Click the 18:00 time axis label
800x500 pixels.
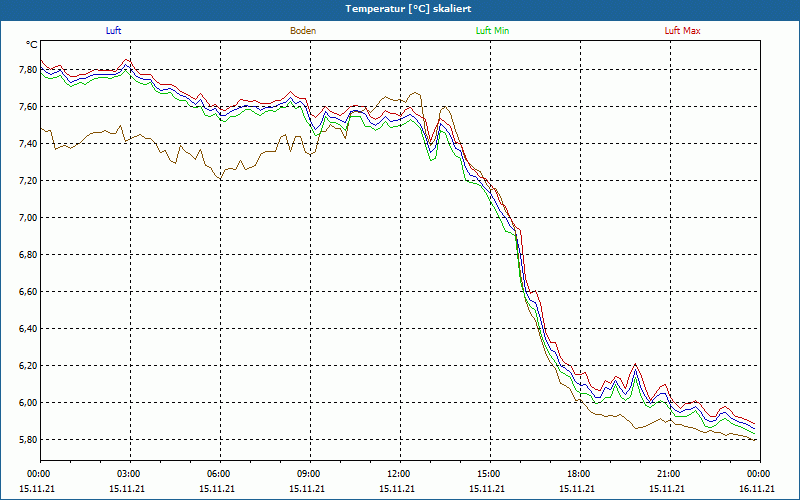pos(580,474)
